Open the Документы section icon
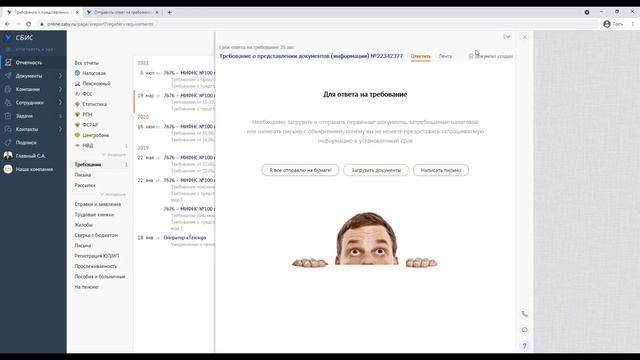 pos(8,76)
